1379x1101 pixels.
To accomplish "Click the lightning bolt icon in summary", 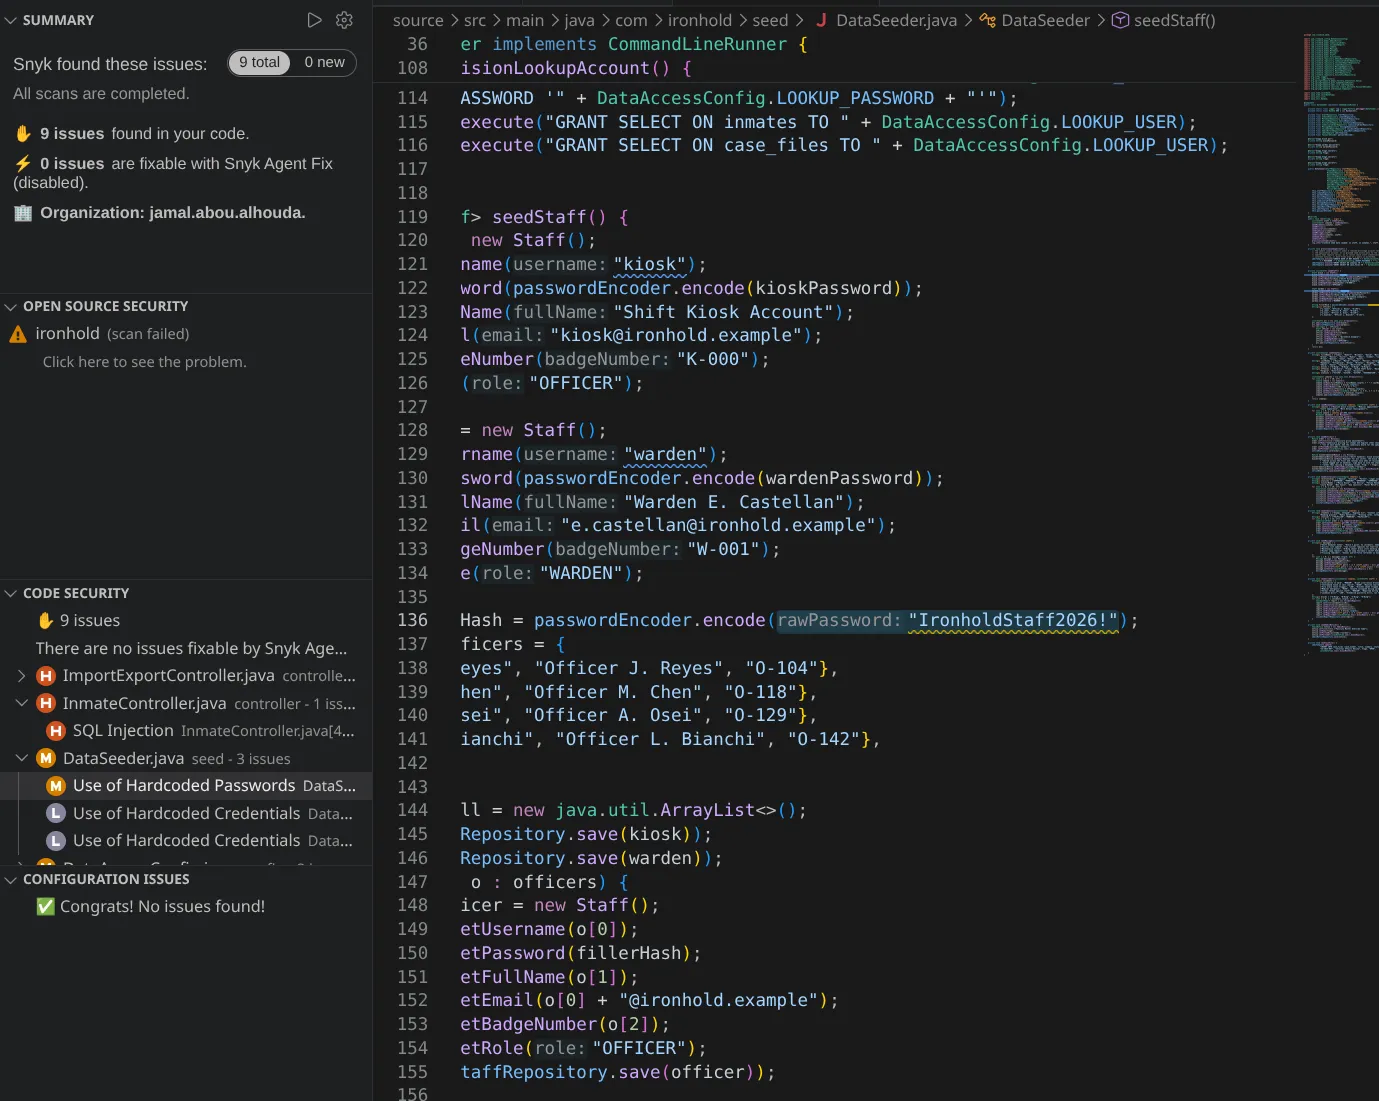I will (x=23, y=163).
